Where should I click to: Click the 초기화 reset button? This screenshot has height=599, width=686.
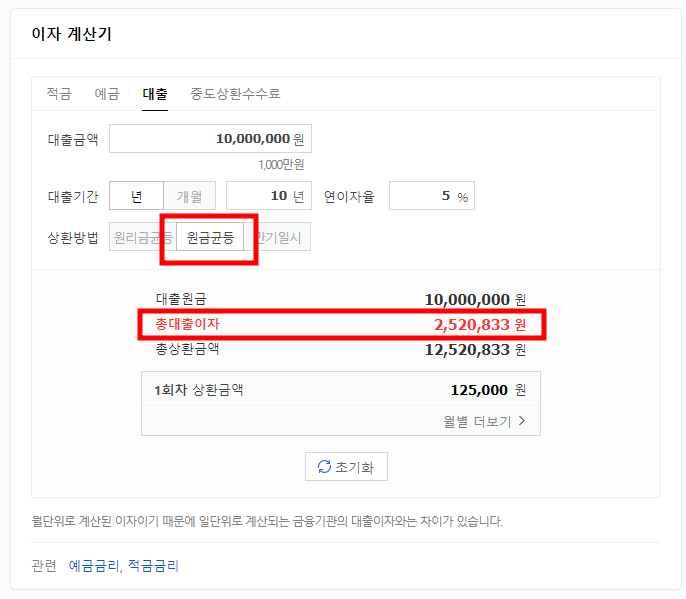coord(346,466)
